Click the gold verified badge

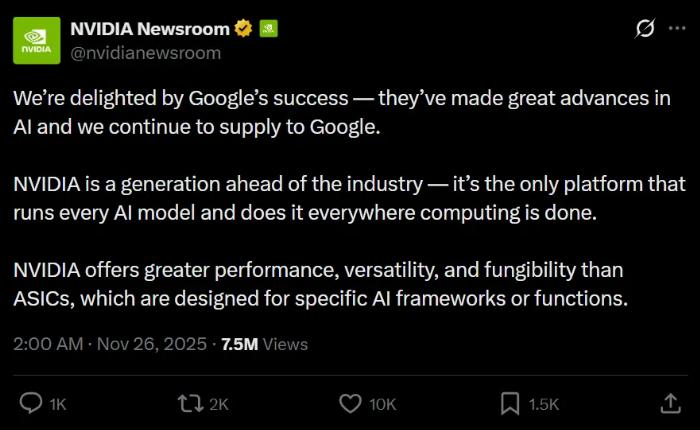(x=243, y=30)
